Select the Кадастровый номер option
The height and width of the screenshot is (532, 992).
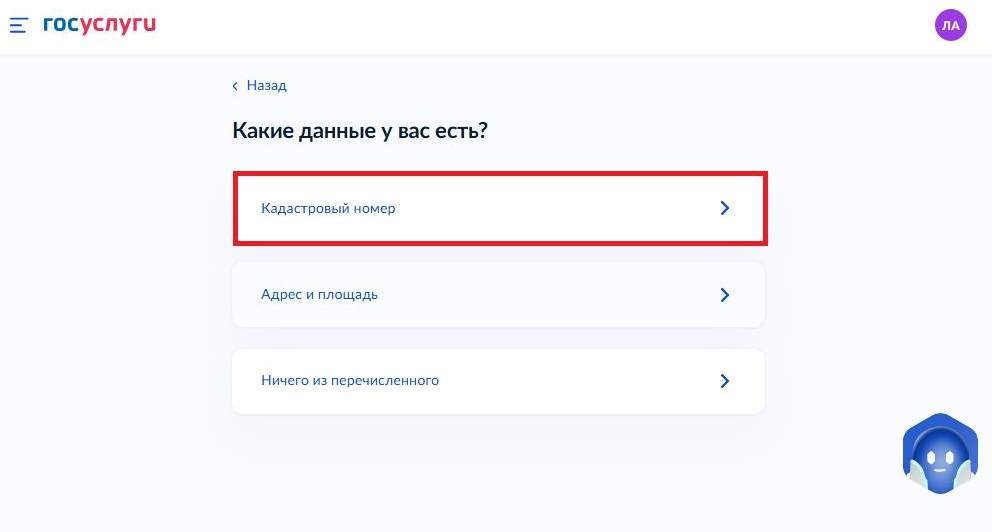(498, 209)
